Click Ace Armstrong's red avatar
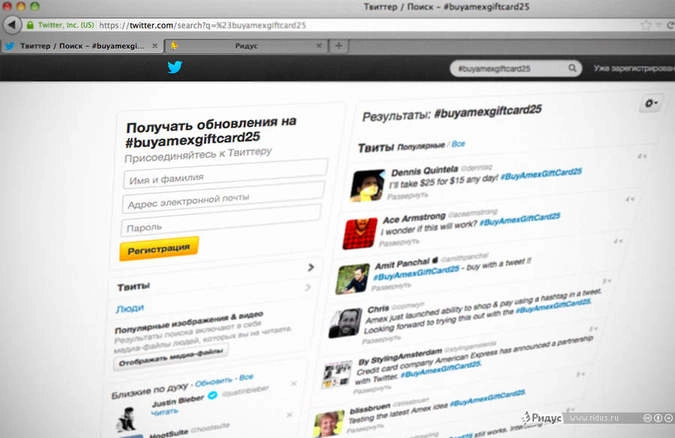The width and height of the screenshot is (675, 438). (x=359, y=232)
